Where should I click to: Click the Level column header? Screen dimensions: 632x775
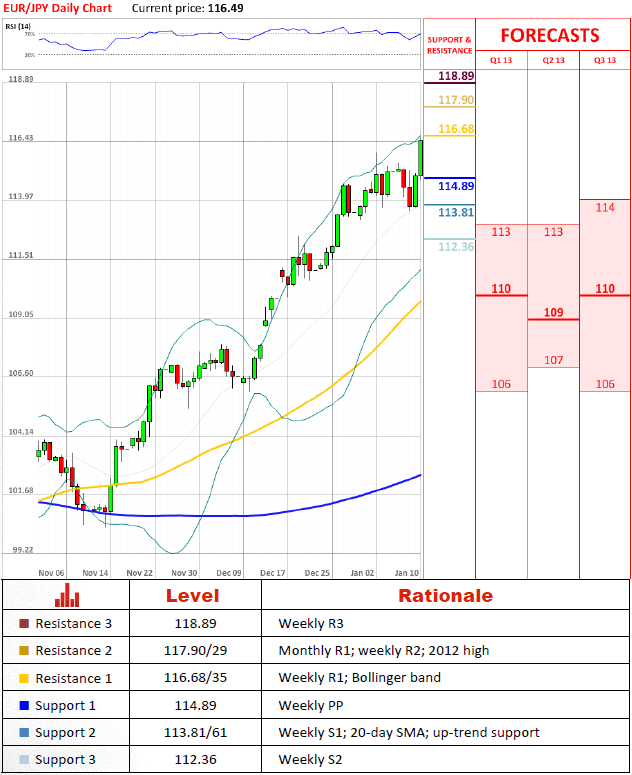click(193, 596)
